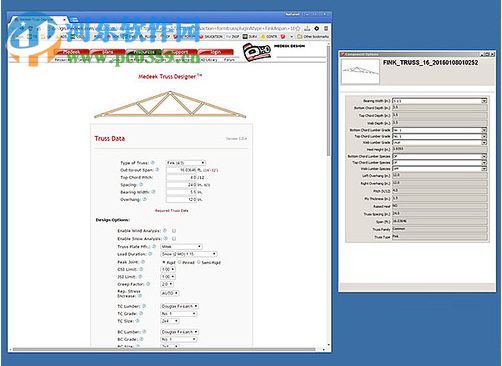Open help icon beside JSI Limit
This screenshot has height=366, width=502.
tap(140, 277)
